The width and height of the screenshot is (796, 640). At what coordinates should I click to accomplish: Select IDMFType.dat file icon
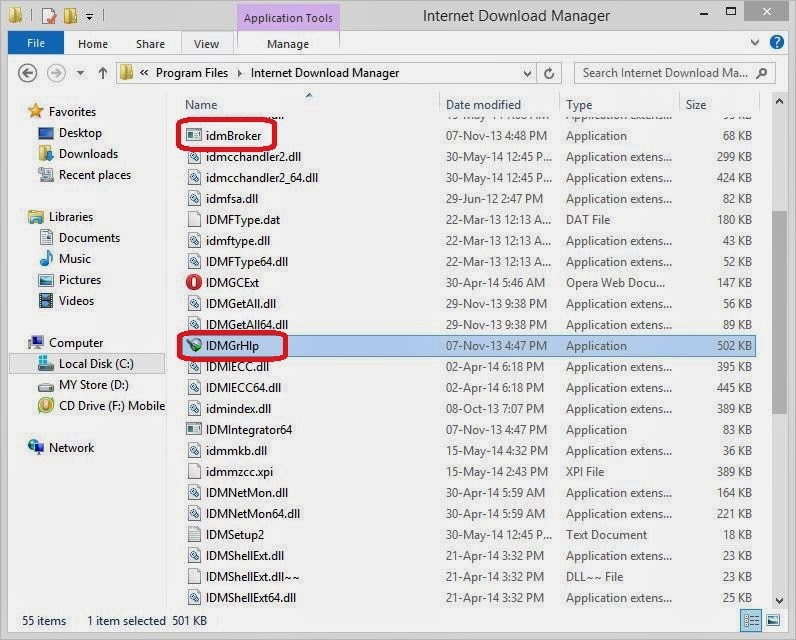click(x=194, y=219)
